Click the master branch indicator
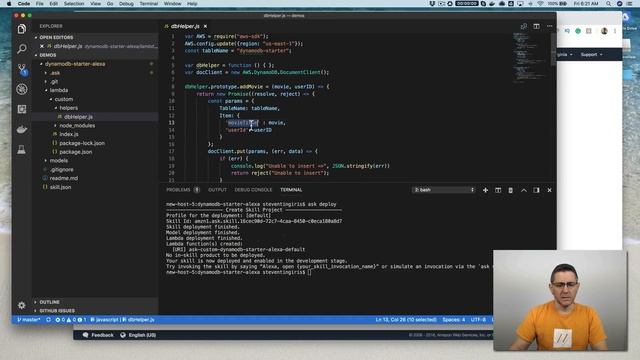 [x=29, y=320]
